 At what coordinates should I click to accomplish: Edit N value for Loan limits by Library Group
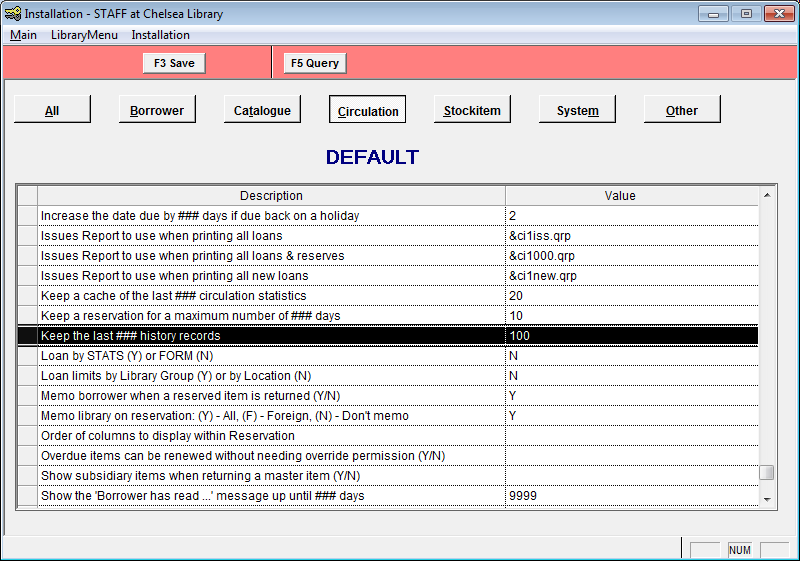(632, 376)
